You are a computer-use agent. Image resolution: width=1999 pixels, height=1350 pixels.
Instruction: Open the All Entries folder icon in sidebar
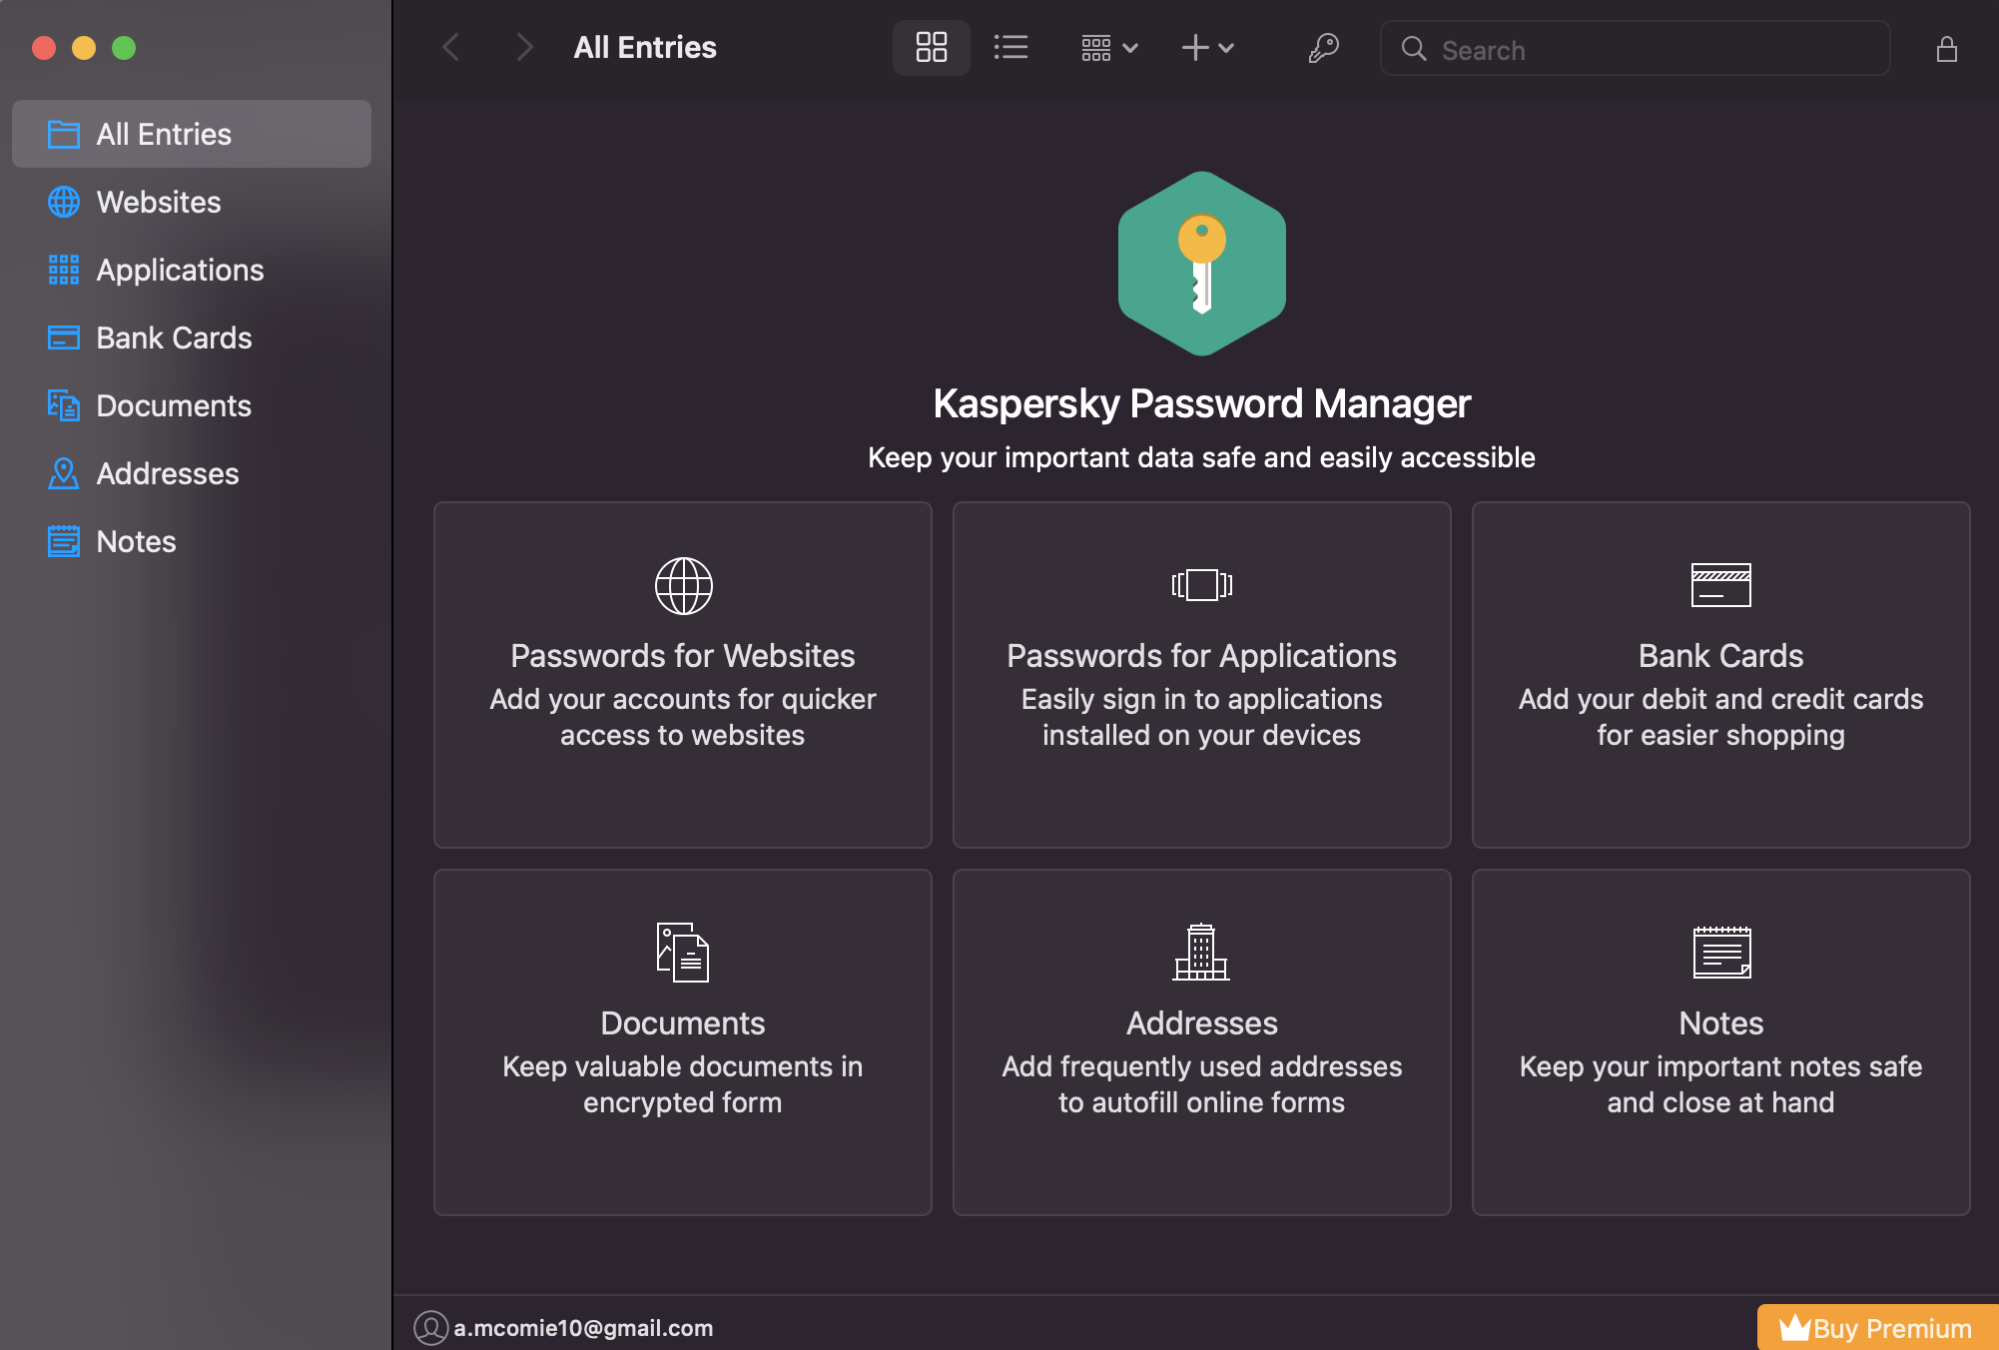pos(64,134)
